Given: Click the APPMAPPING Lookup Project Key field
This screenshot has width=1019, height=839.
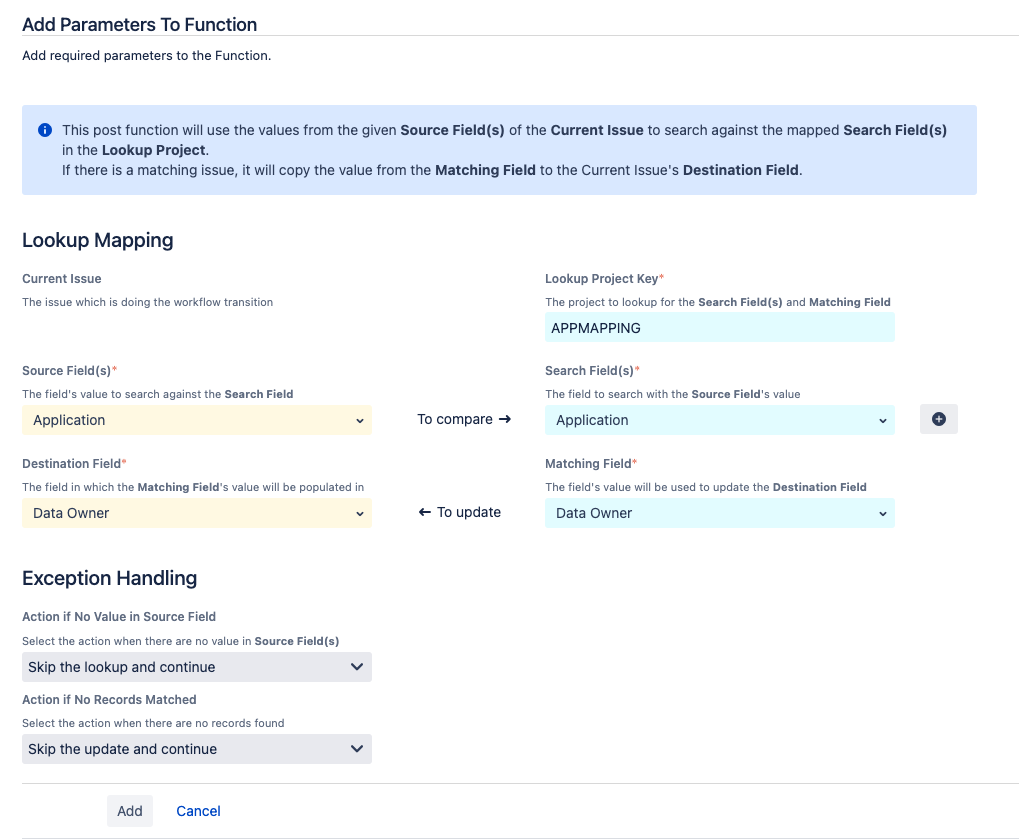Looking at the screenshot, I should click(x=720, y=327).
